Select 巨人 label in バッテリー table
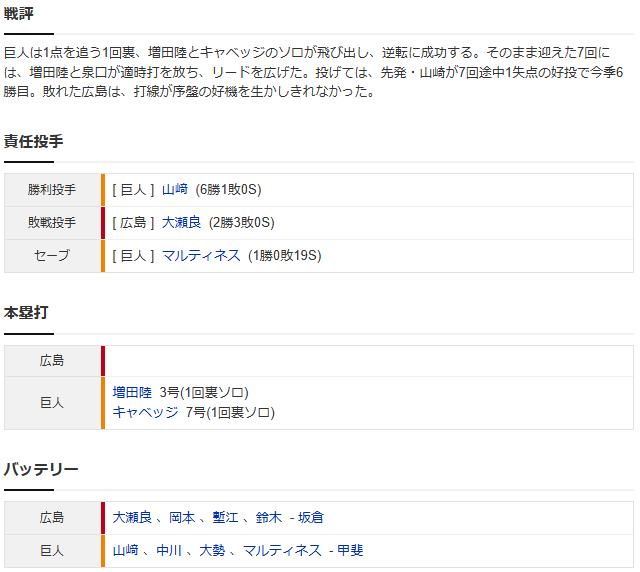Image resolution: width=640 pixels, height=572 pixels. coord(52,550)
